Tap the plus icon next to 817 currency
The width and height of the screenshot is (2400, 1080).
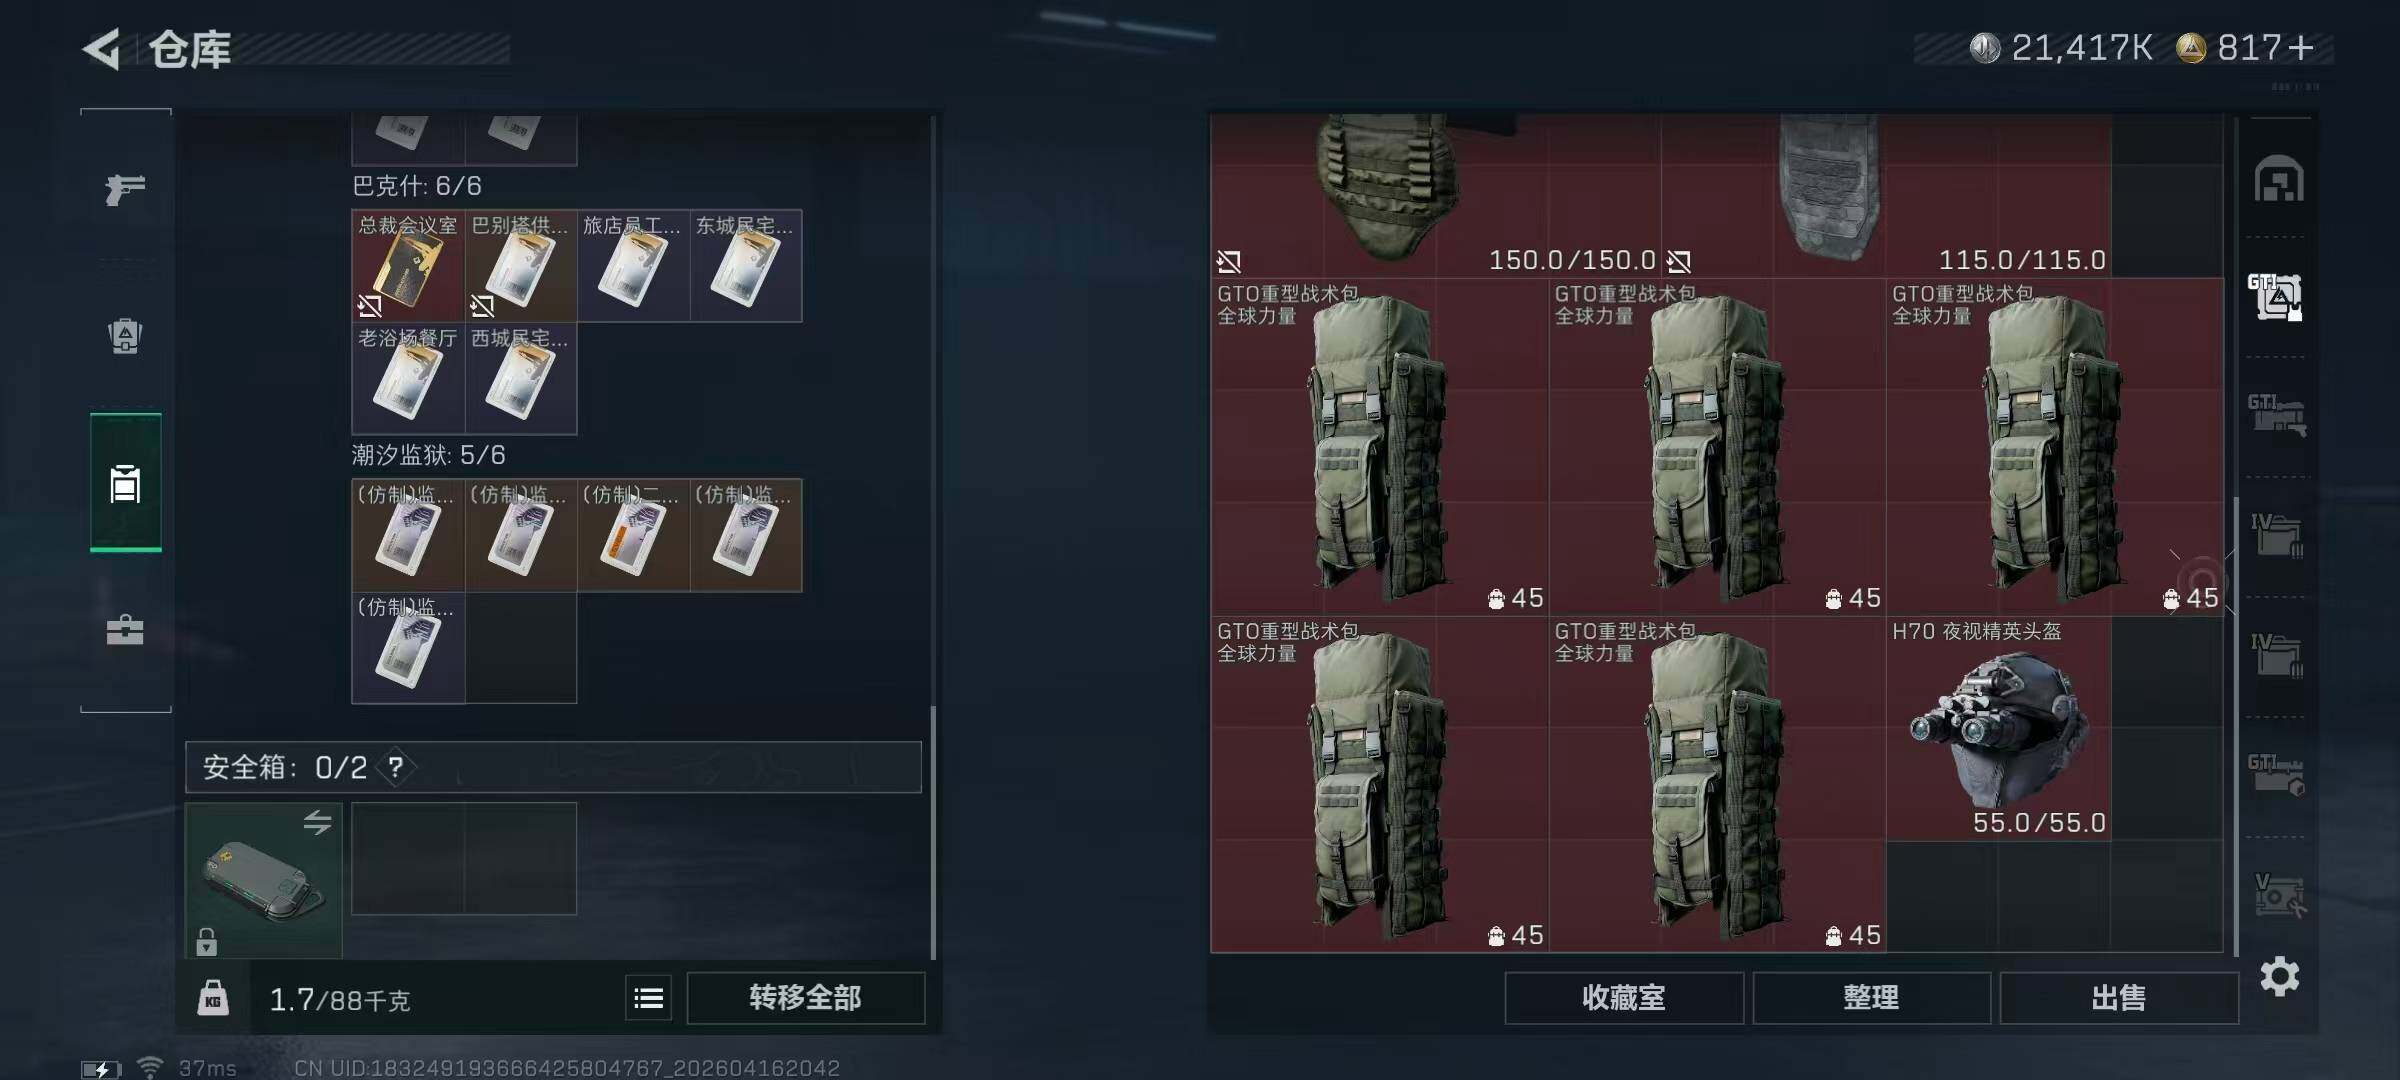coord(2301,48)
